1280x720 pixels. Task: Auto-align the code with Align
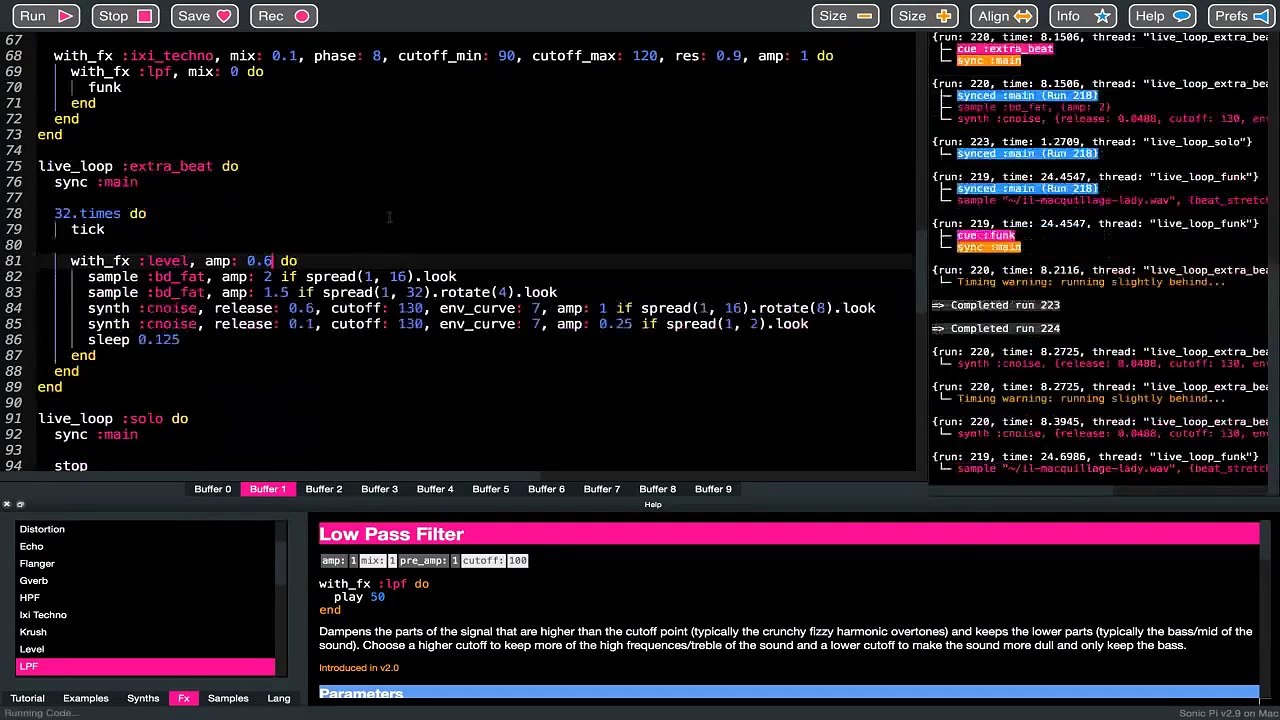click(x=1005, y=16)
